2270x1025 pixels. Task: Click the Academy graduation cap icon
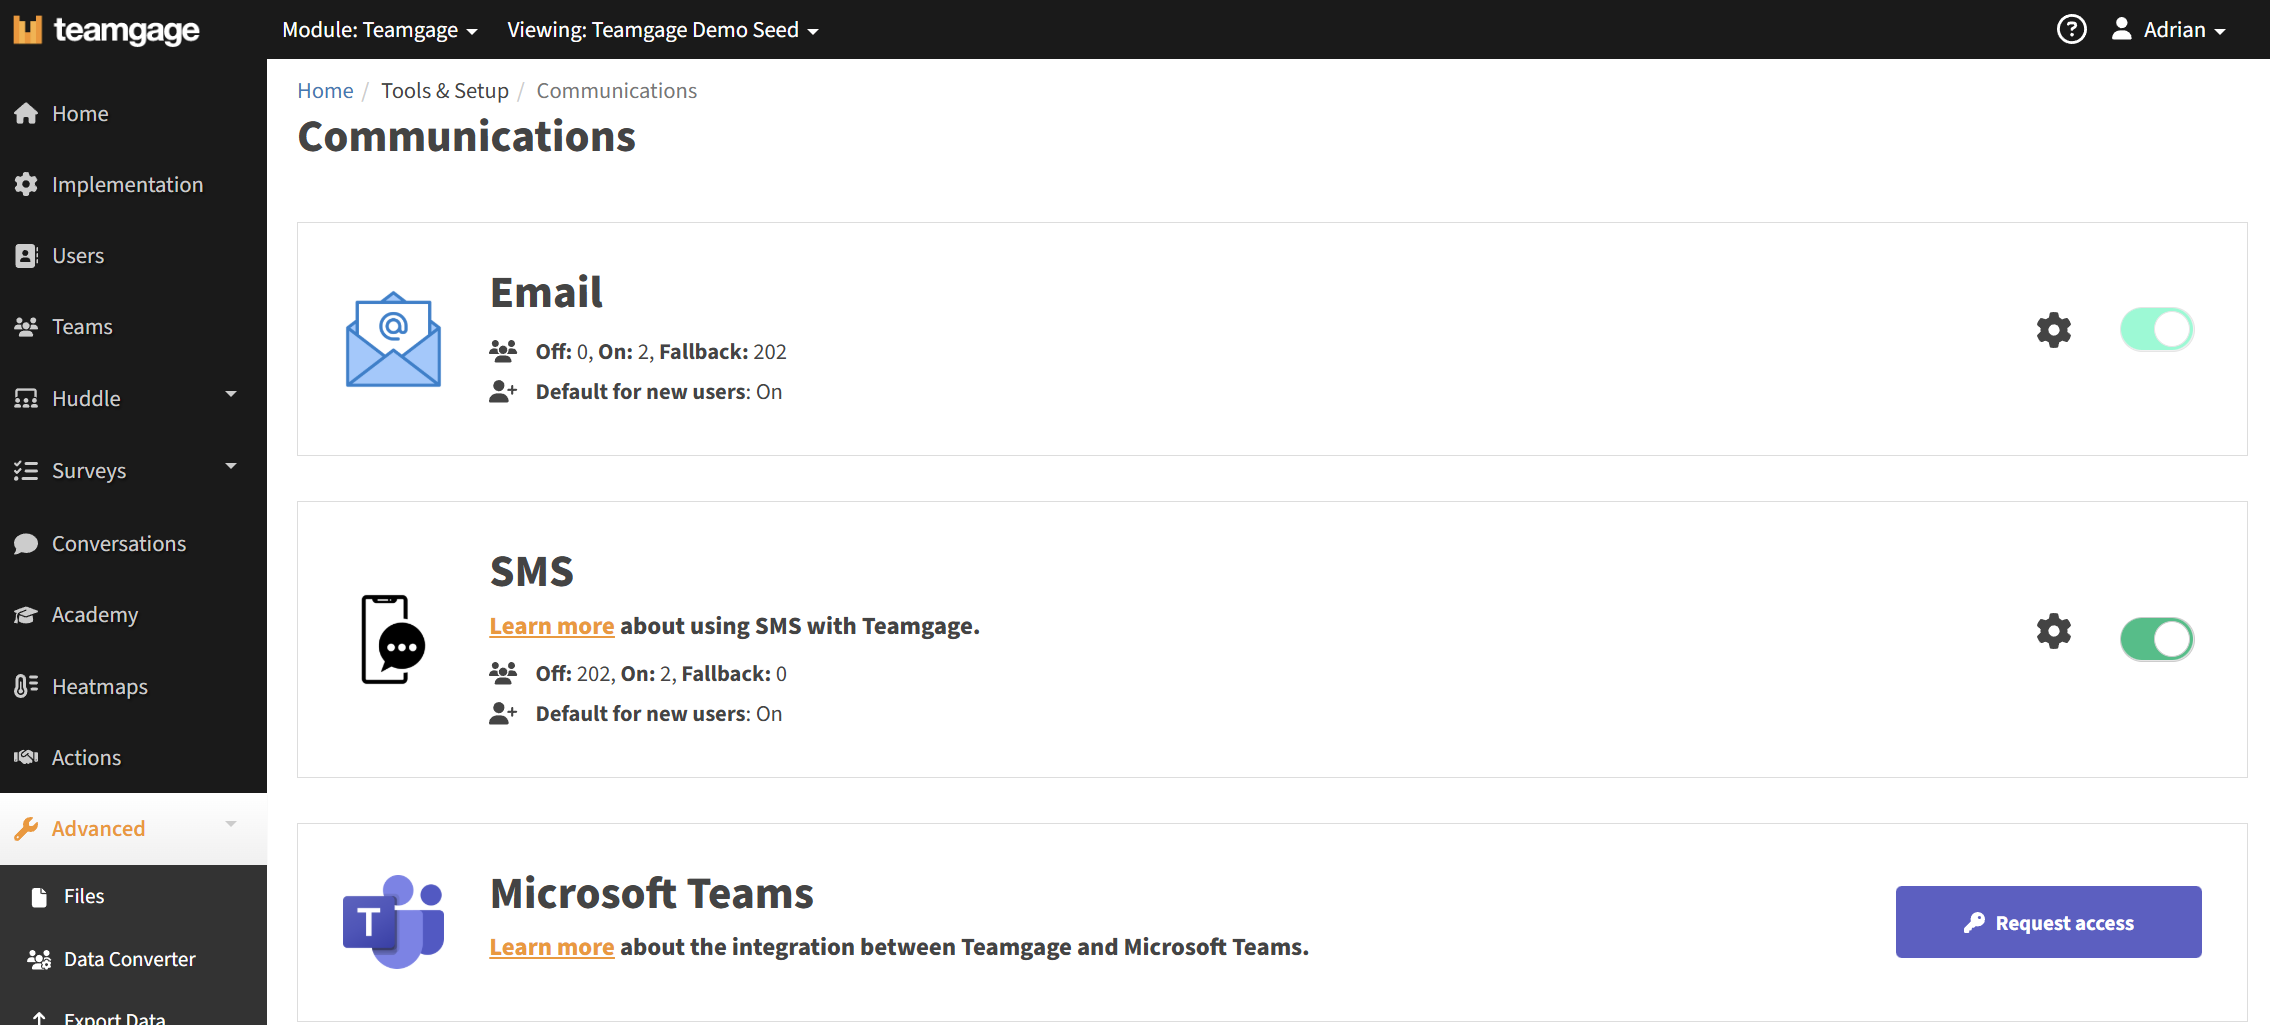point(26,614)
